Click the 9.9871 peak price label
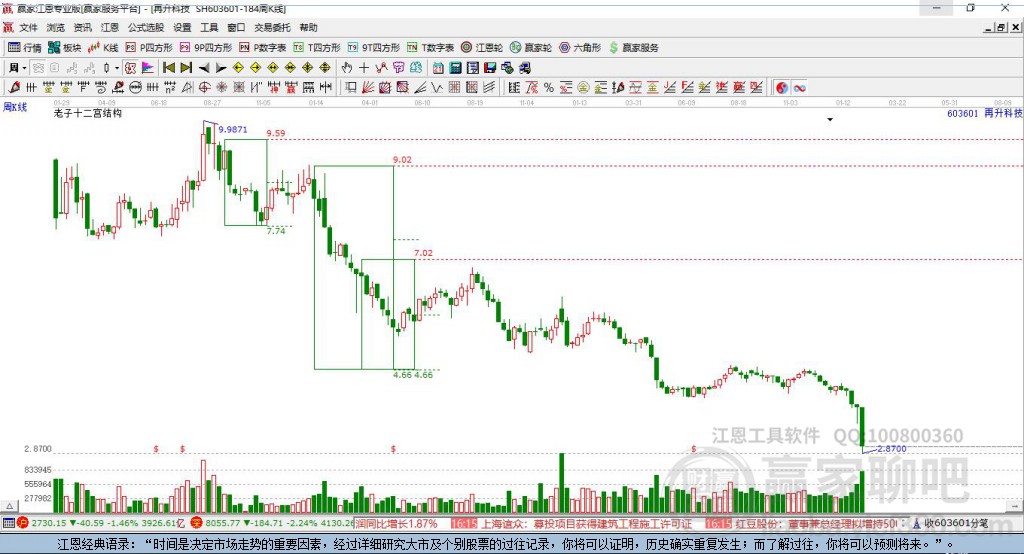The image size is (1024, 554). 232,129
